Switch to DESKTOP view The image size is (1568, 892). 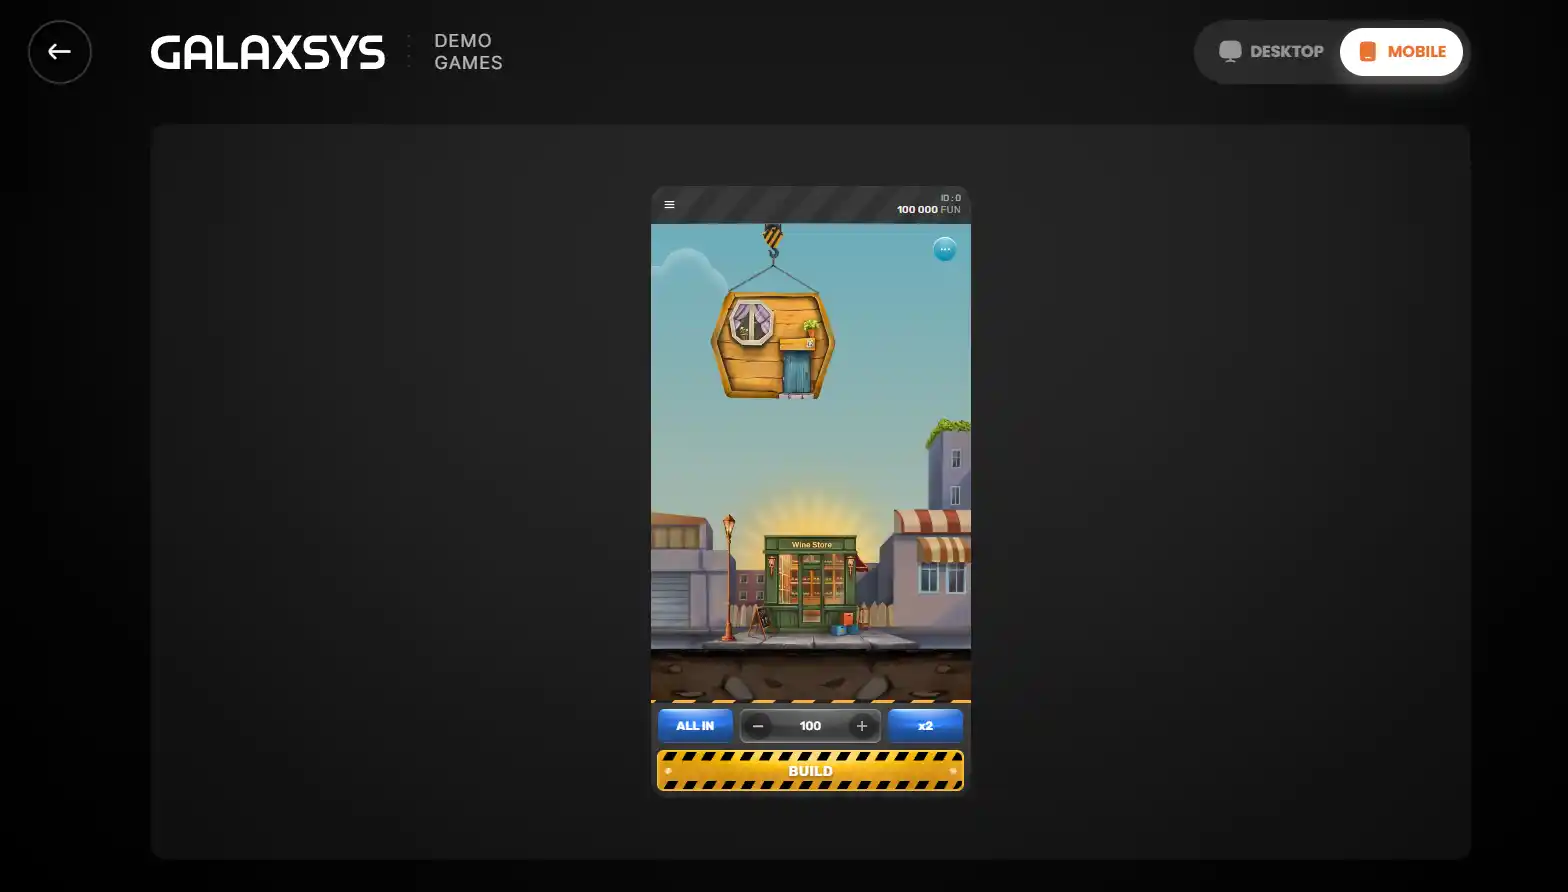click(1271, 51)
